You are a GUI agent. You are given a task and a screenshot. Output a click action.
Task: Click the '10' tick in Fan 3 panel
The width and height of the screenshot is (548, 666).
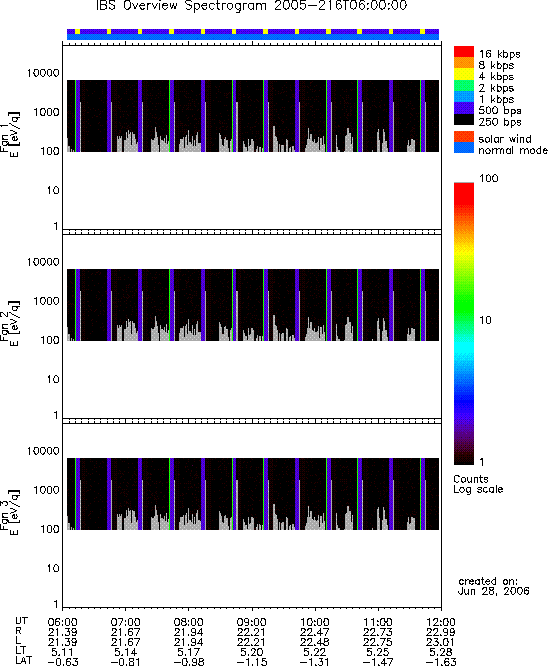pos(53,568)
